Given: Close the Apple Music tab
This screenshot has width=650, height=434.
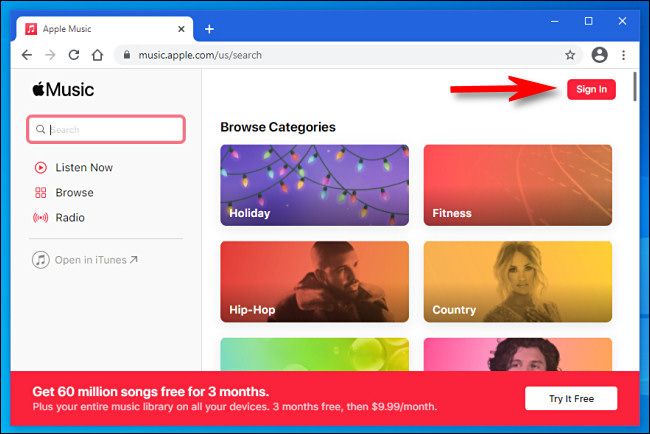Looking at the screenshot, I should [181, 29].
